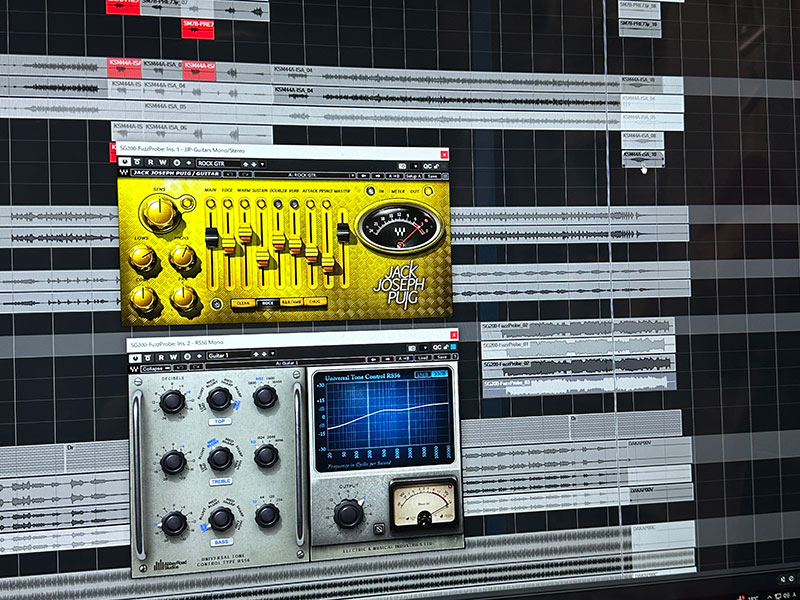Open the dropdown beside the JJP Guitars camera icon
Screen dimensions: 800x600
415,166
